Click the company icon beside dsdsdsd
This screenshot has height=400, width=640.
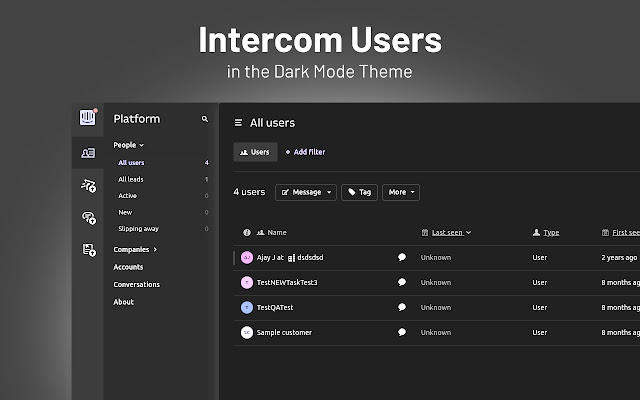tap(291, 258)
